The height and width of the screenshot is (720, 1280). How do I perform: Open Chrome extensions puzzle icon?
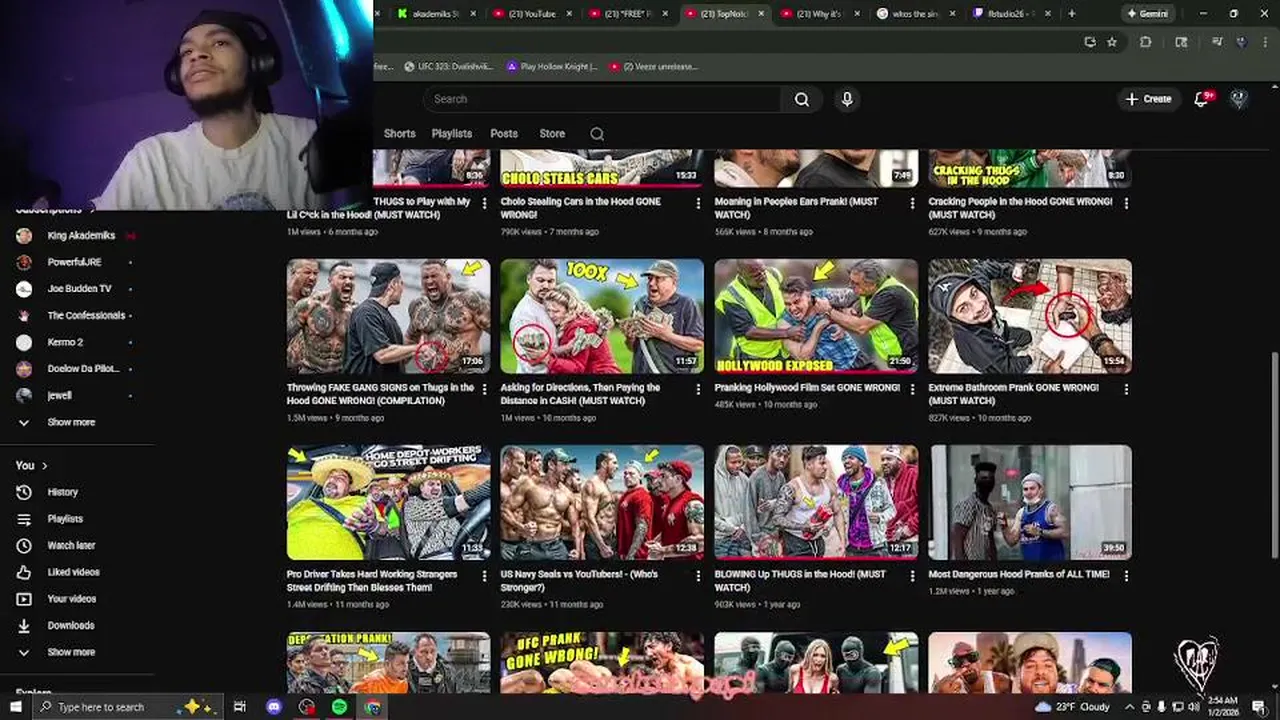point(1146,42)
